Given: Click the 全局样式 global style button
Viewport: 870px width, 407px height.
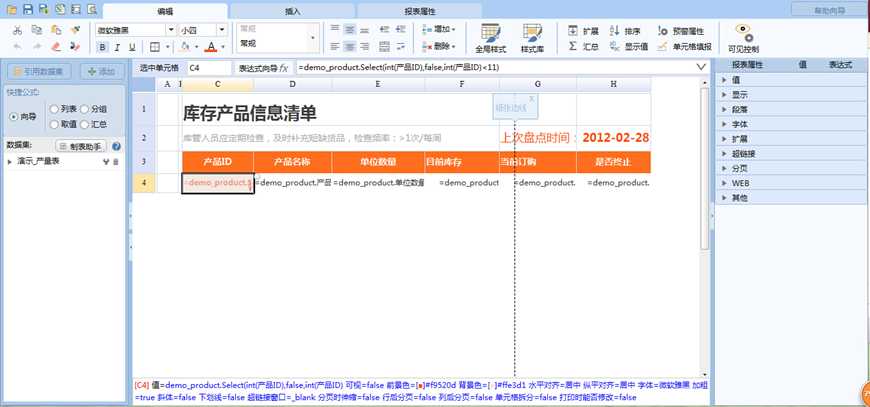Looking at the screenshot, I should [490, 38].
